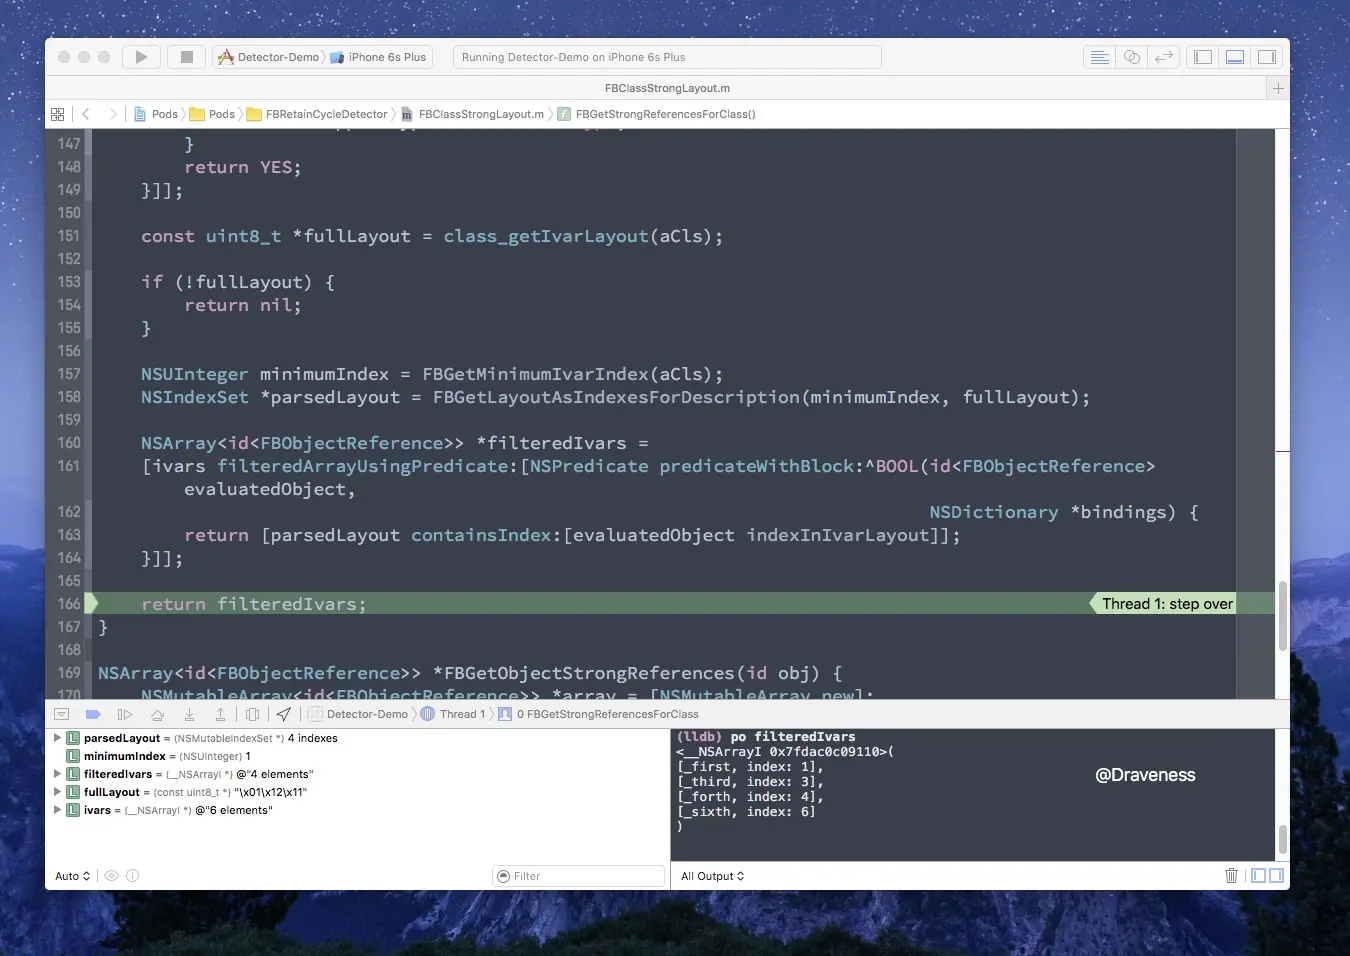Show variable info with the info icon
1350x956 pixels.
coord(133,876)
